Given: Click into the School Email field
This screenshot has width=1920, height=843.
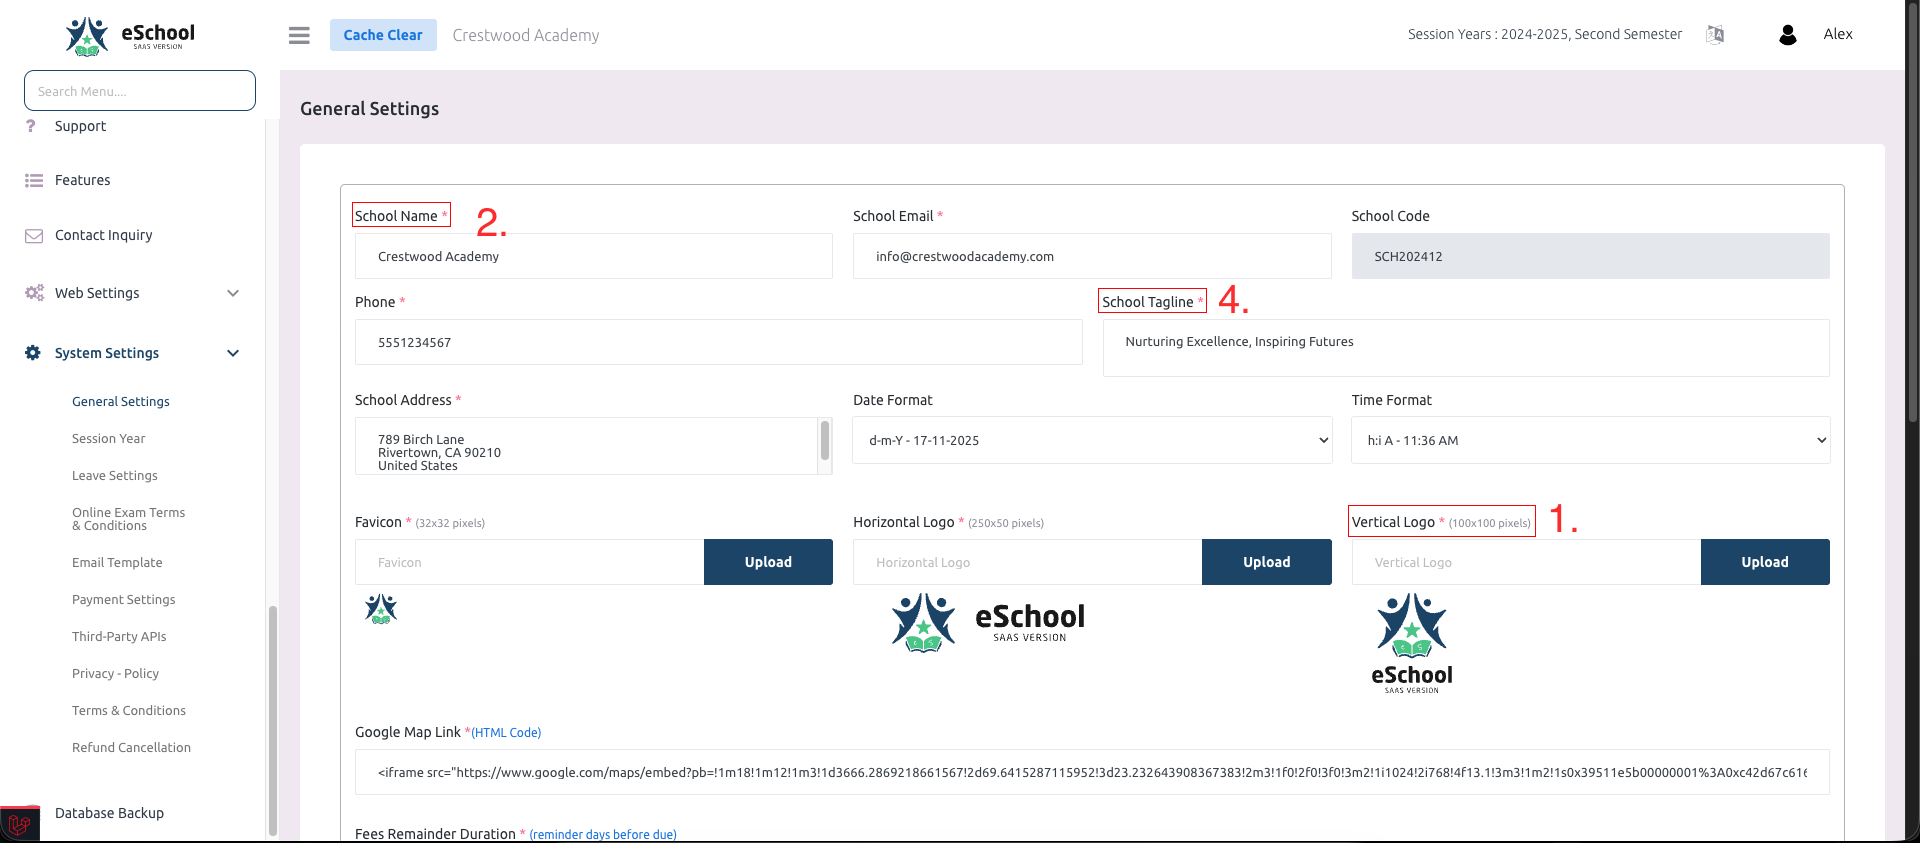Looking at the screenshot, I should coord(1091,257).
